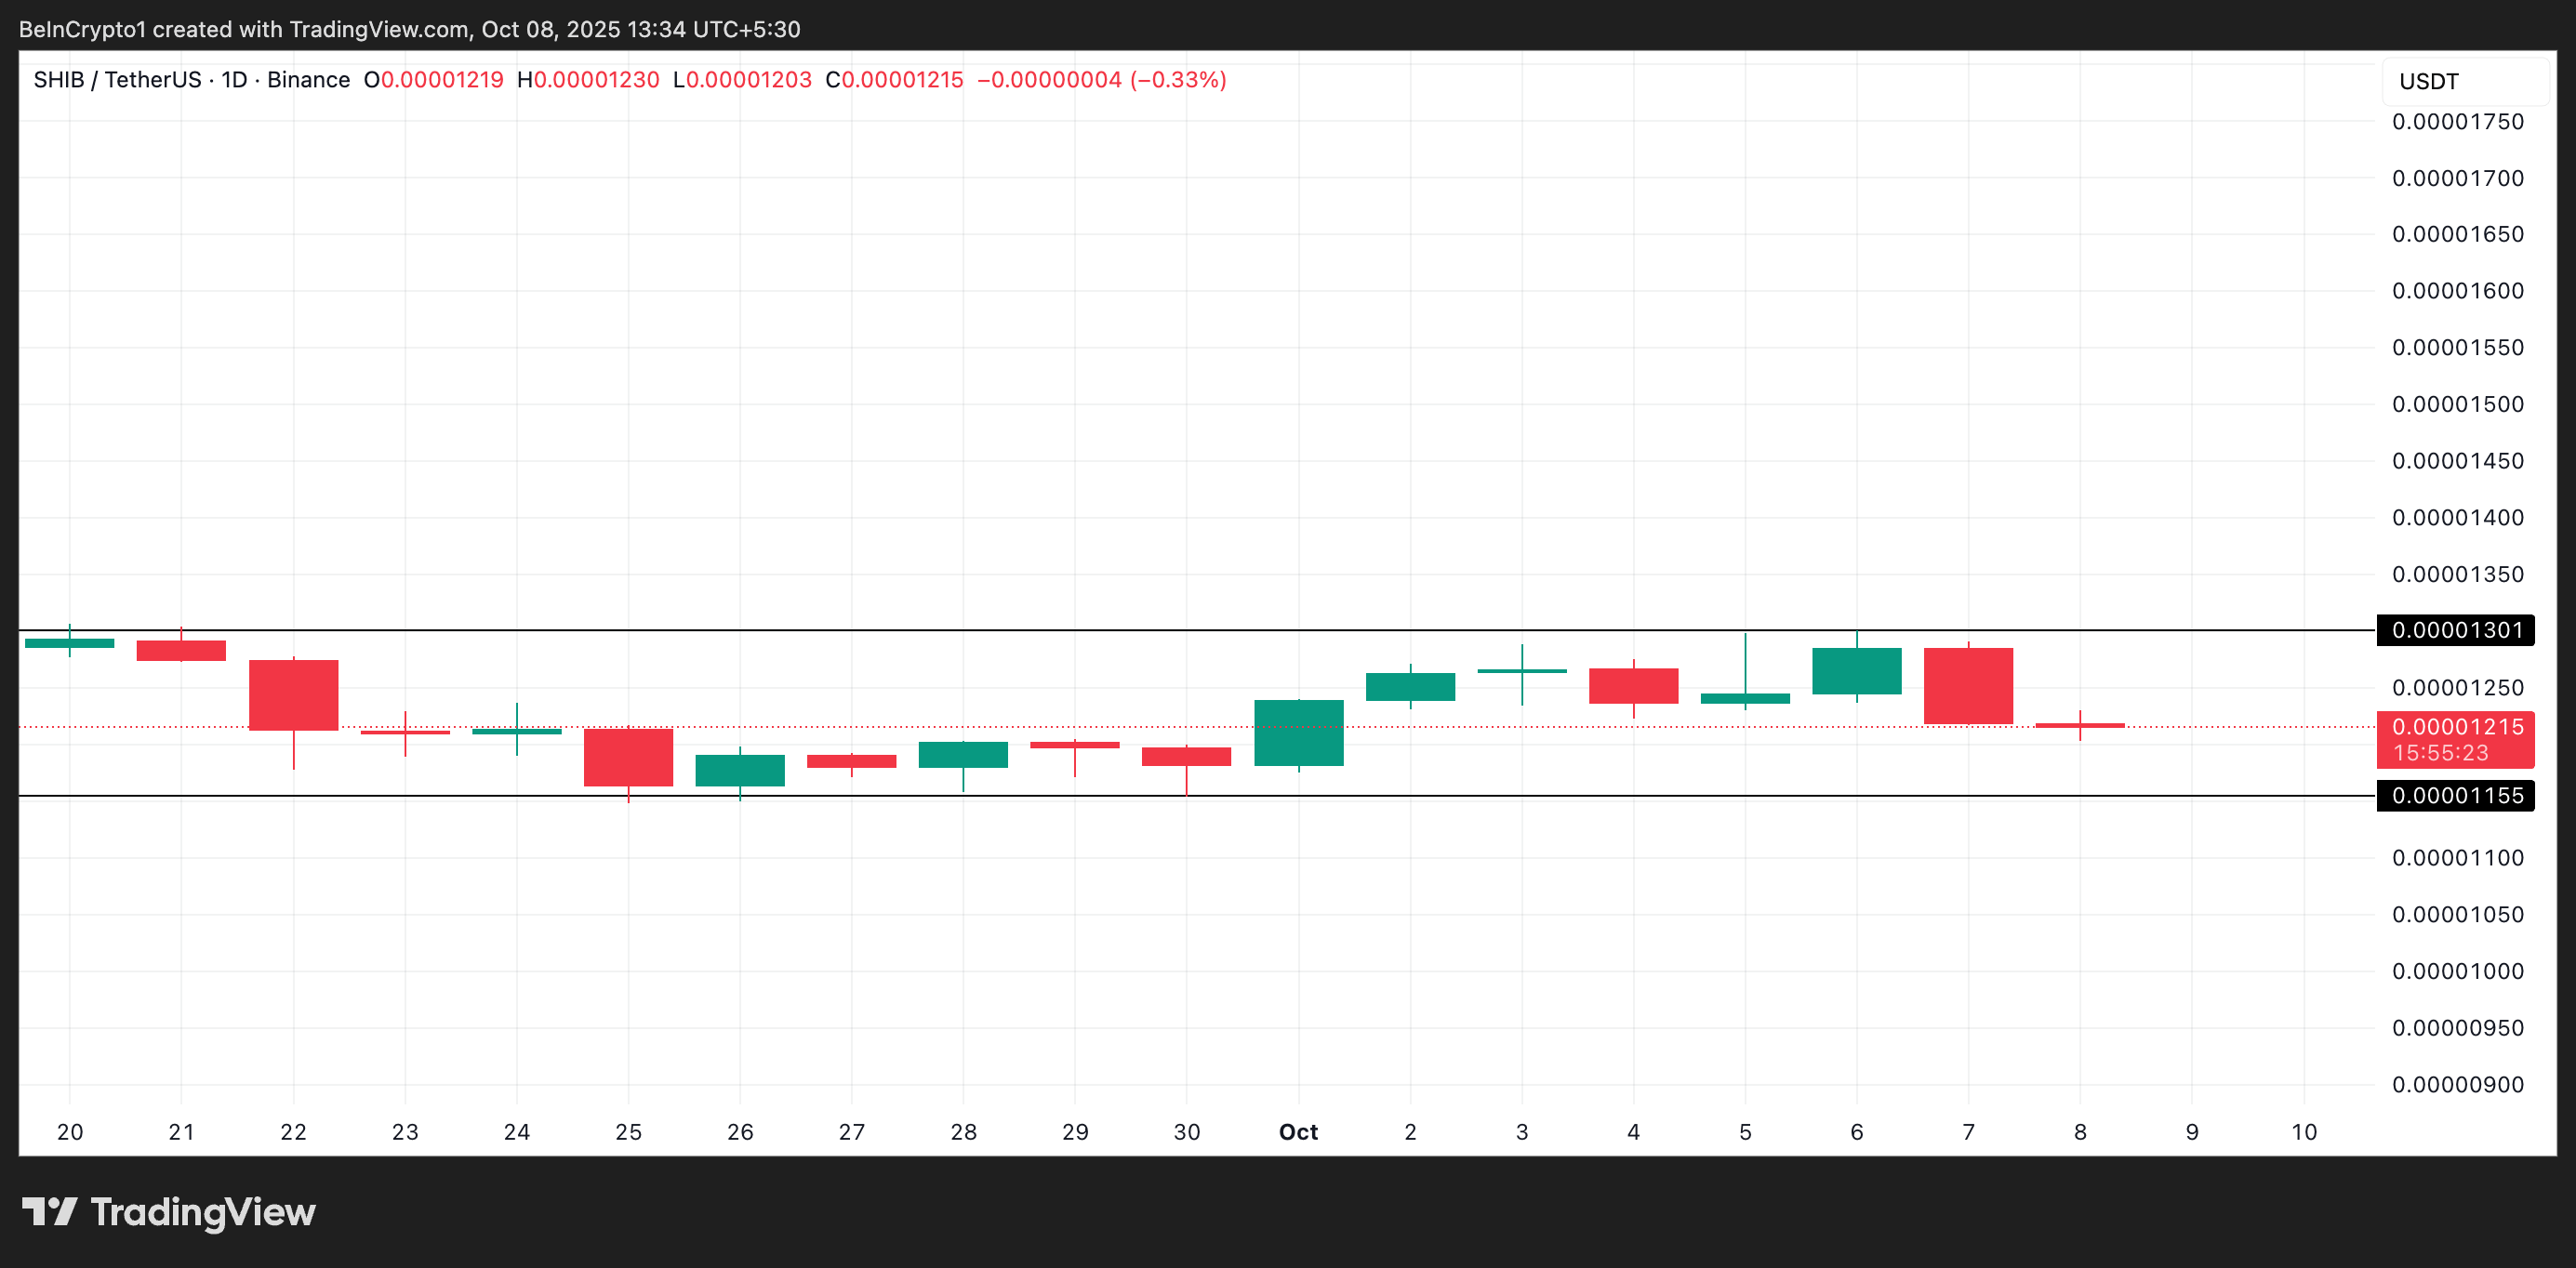Click the green candle on October 6

1856,671
